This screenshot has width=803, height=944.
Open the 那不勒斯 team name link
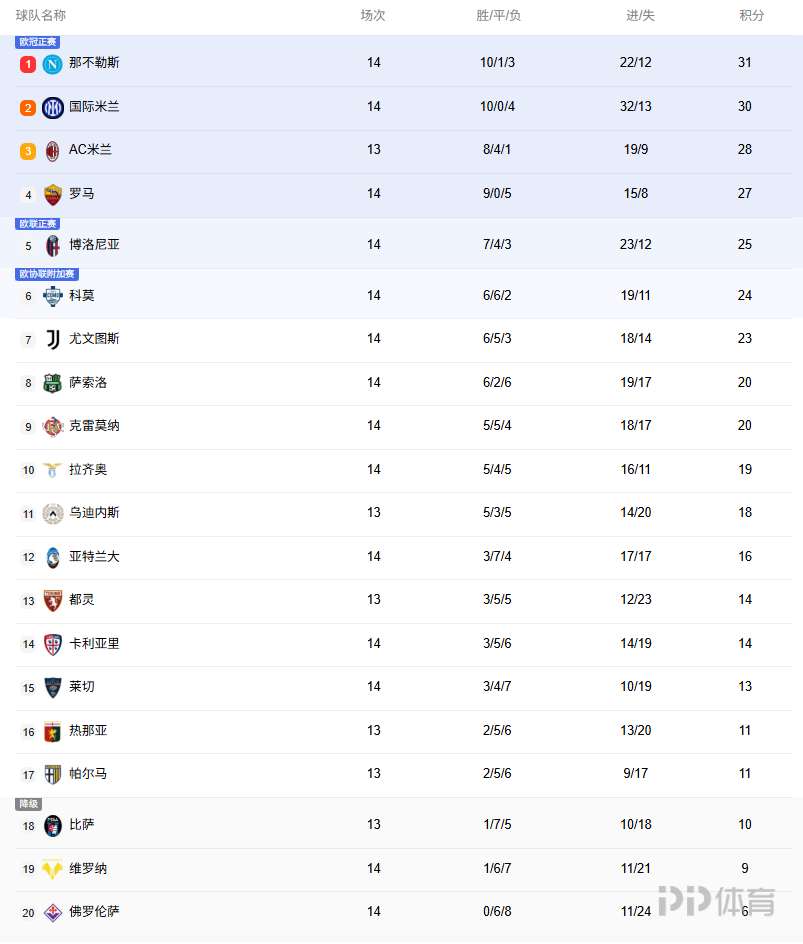tap(94, 63)
